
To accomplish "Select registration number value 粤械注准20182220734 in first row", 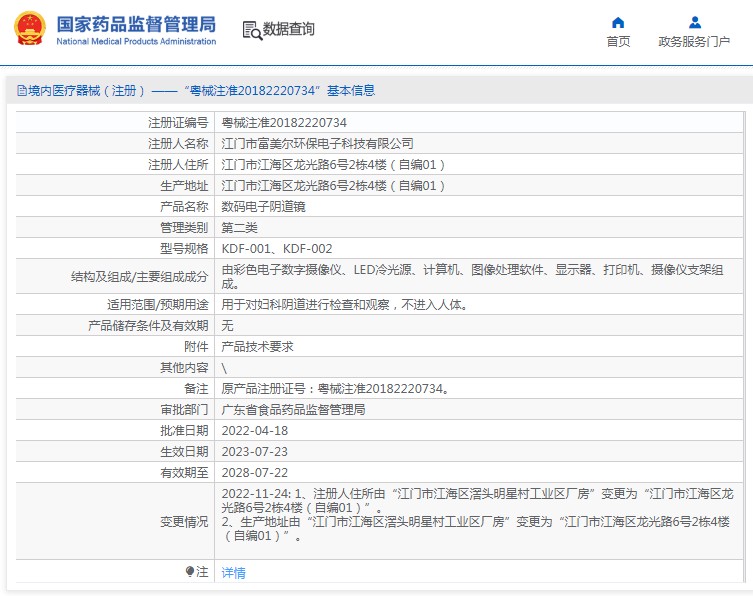I will 284,123.
